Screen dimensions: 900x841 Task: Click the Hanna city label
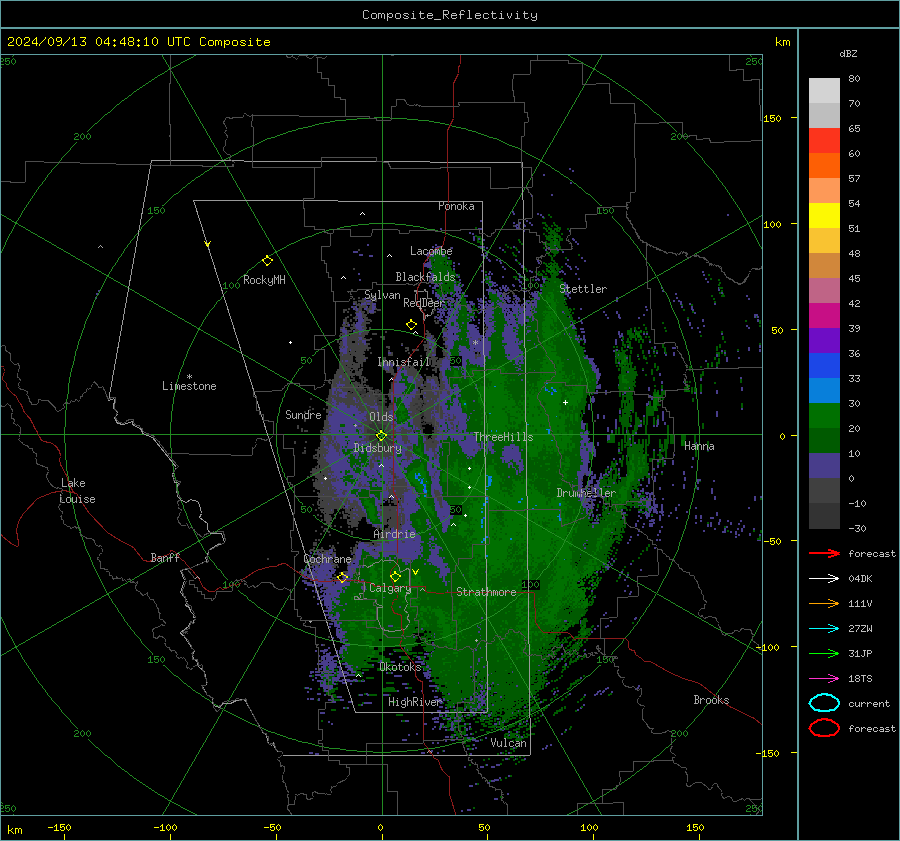coord(699,446)
